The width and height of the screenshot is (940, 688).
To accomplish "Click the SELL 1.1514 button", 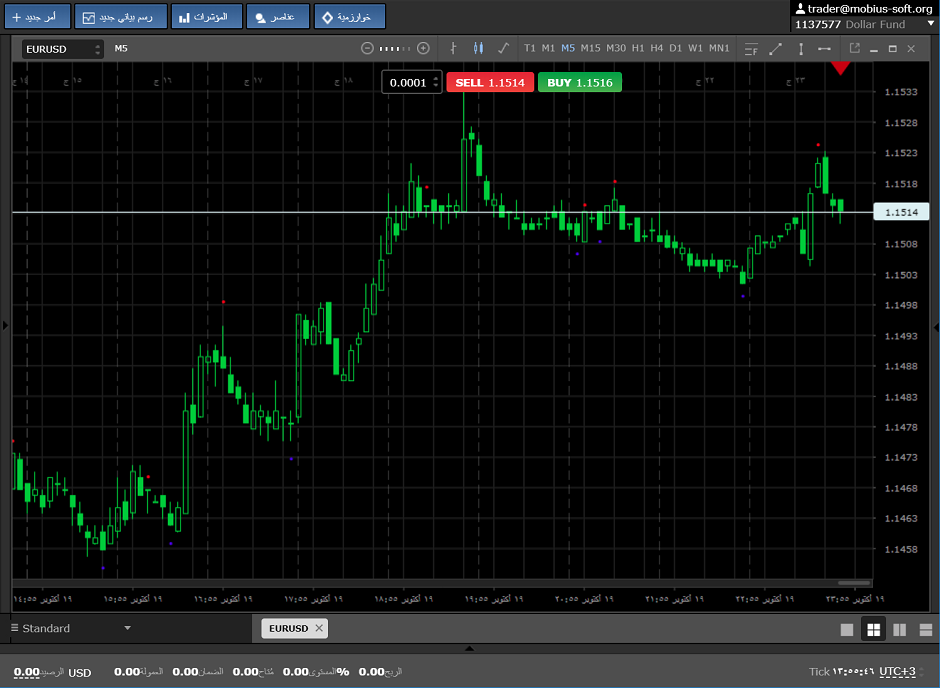I will pos(490,83).
